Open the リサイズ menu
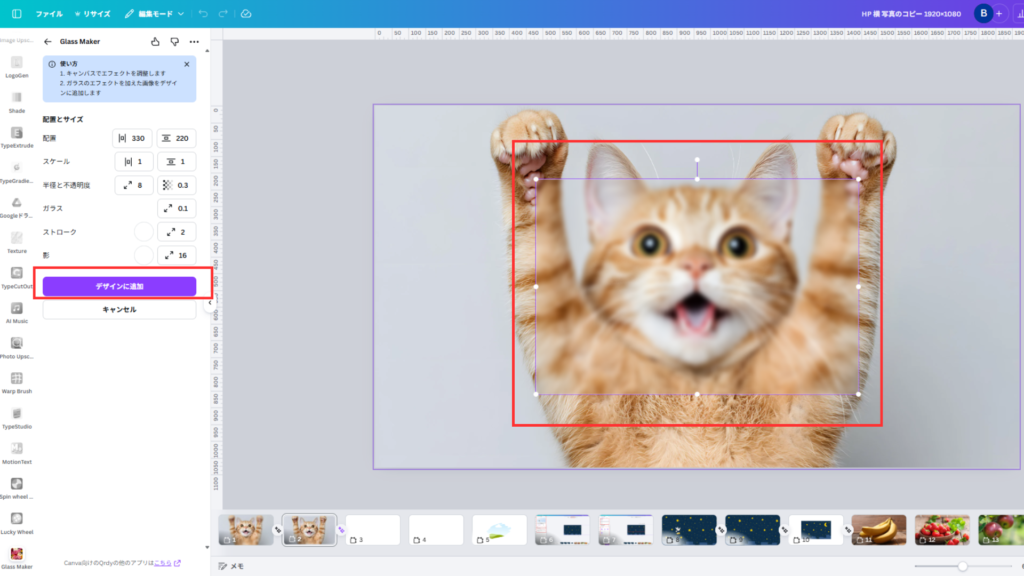 pos(93,14)
